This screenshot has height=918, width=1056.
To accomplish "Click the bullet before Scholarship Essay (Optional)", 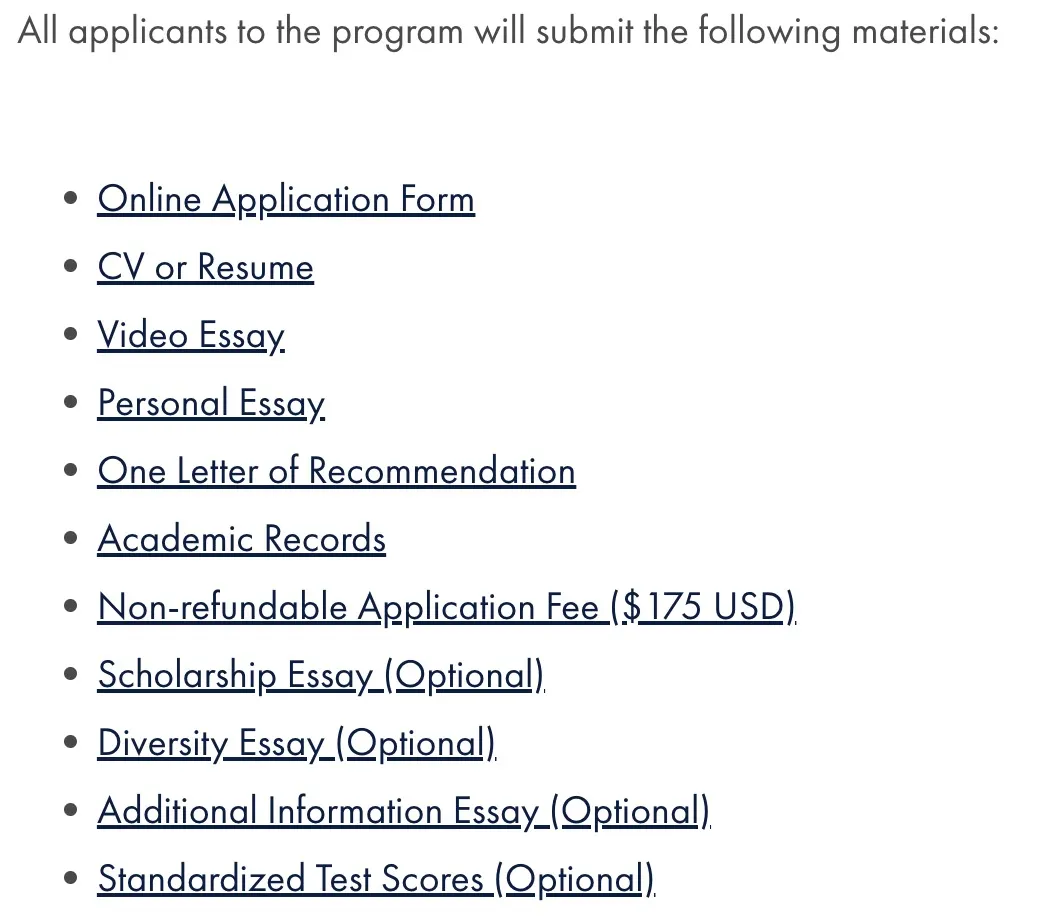I will (70, 675).
